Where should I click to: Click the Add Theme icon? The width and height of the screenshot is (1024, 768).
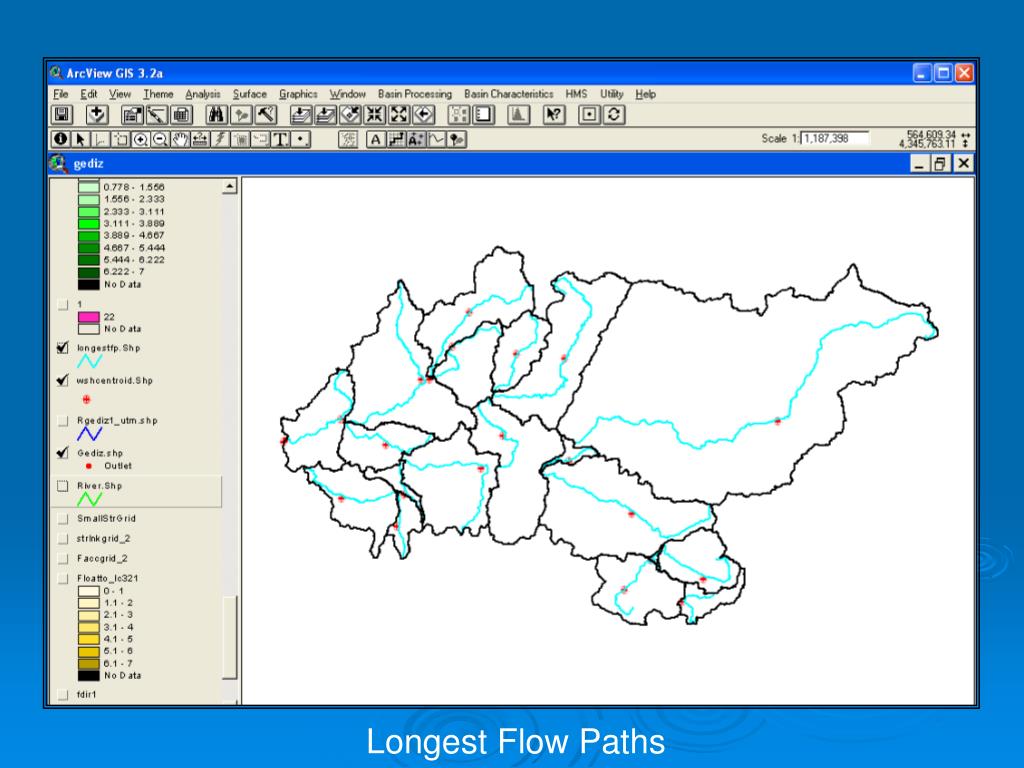point(97,115)
